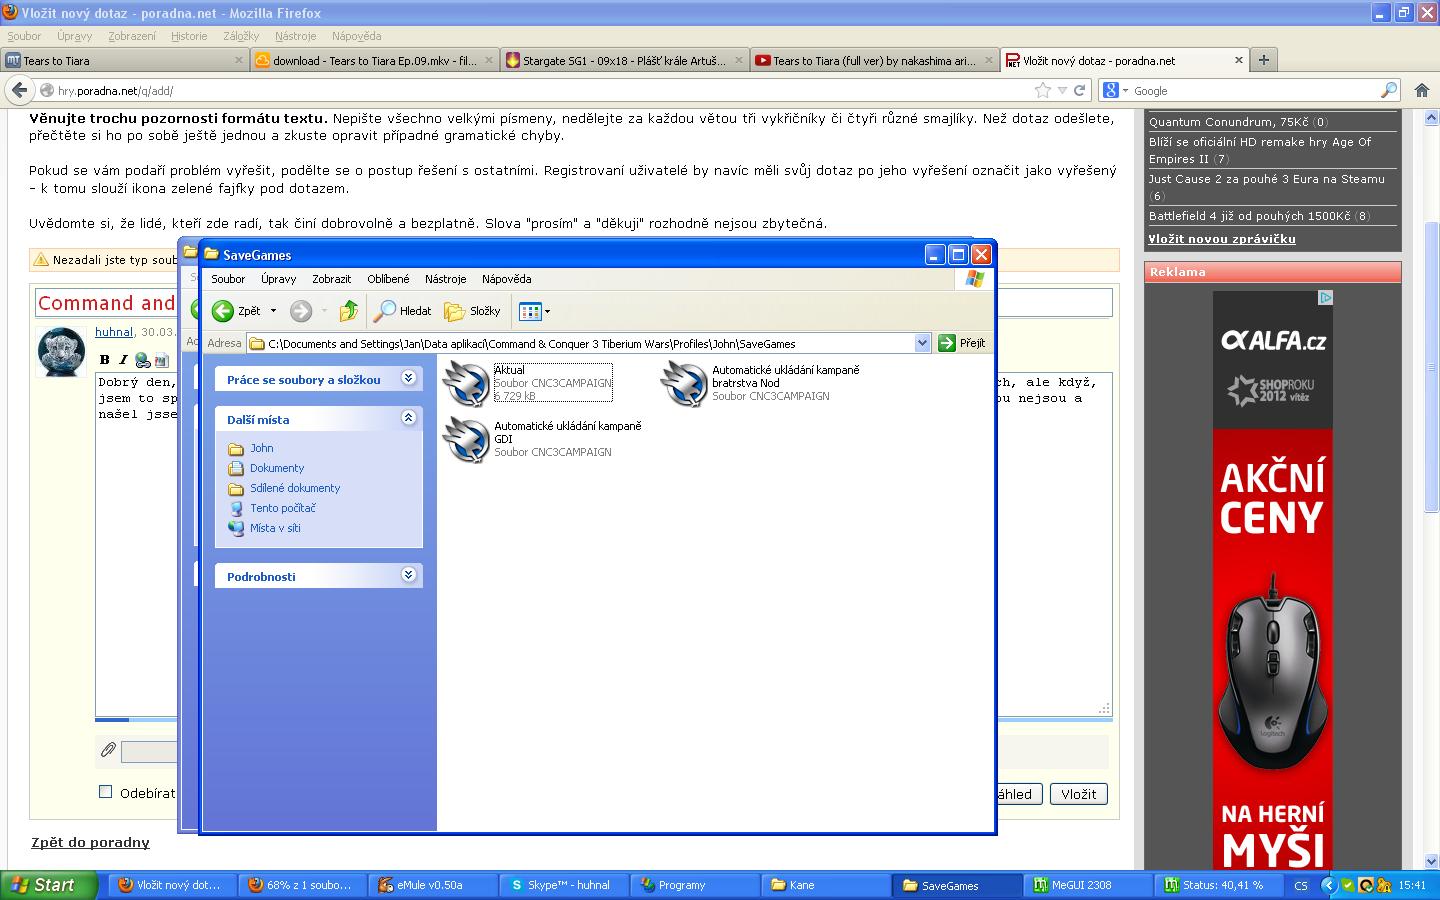1440x900 pixels.
Task: Select the Aktual save game file
Action: point(467,384)
